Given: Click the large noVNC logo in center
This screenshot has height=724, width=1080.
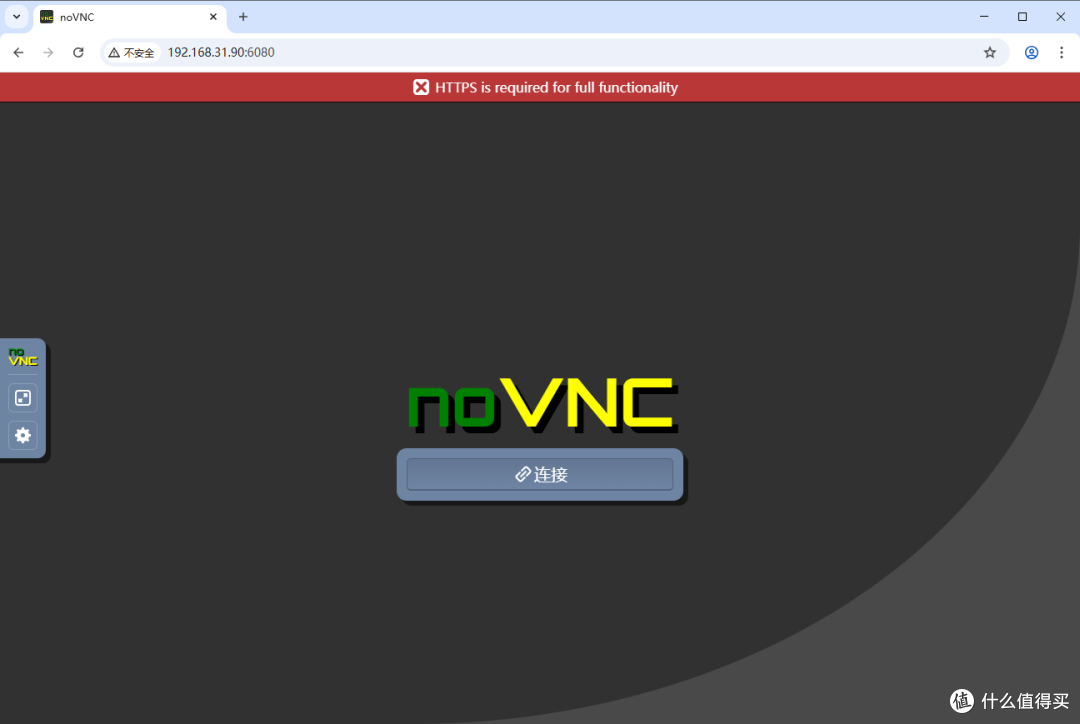Looking at the screenshot, I should click(x=543, y=404).
